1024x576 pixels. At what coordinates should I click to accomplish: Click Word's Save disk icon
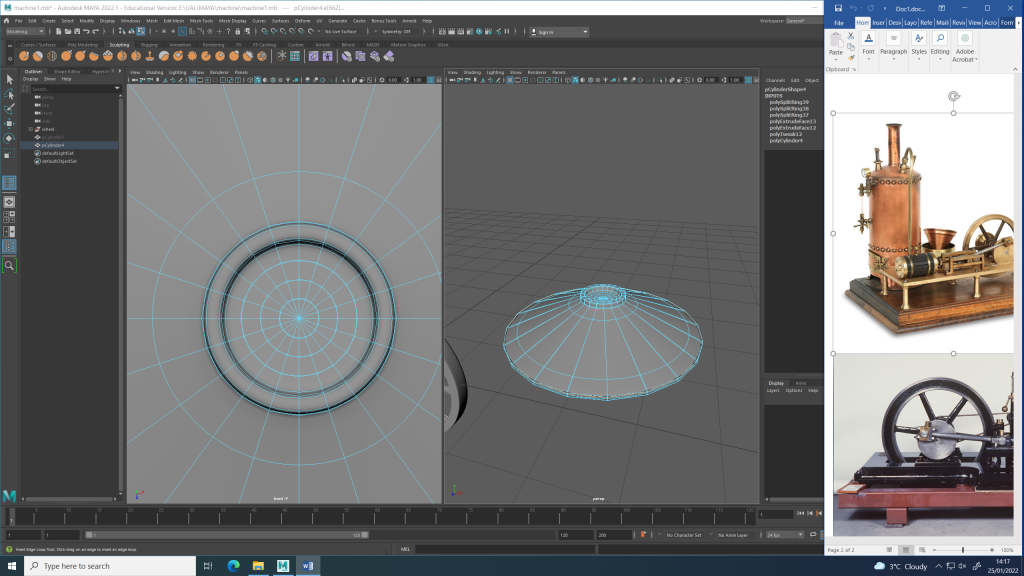tap(838, 8)
